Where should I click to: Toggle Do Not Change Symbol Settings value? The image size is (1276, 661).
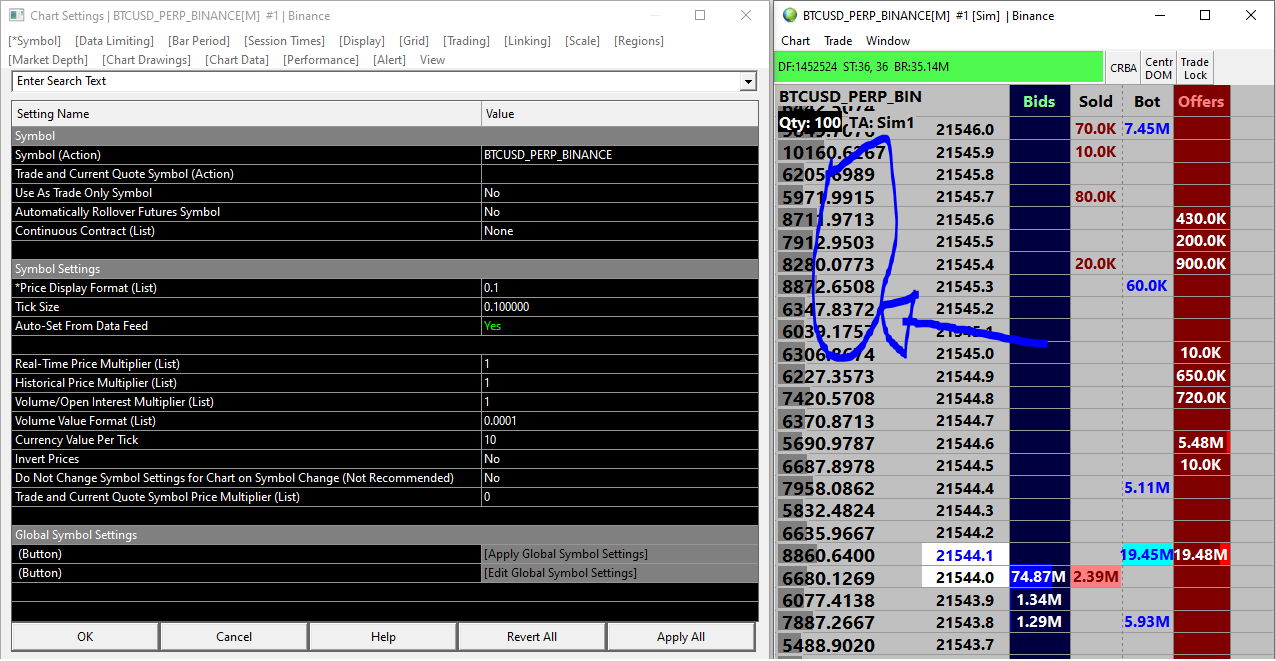[x=620, y=478]
